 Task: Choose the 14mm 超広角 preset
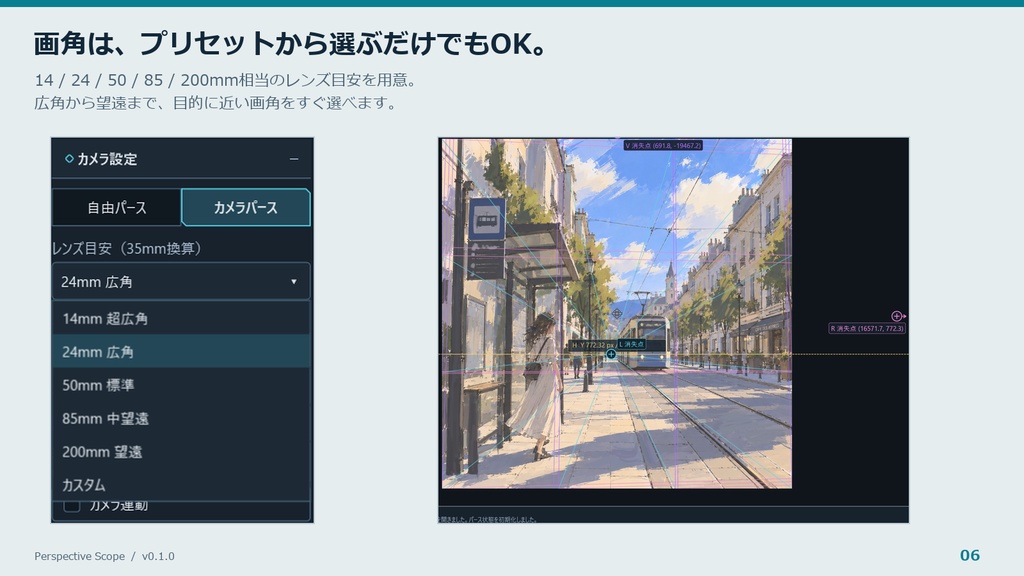tap(181, 319)
